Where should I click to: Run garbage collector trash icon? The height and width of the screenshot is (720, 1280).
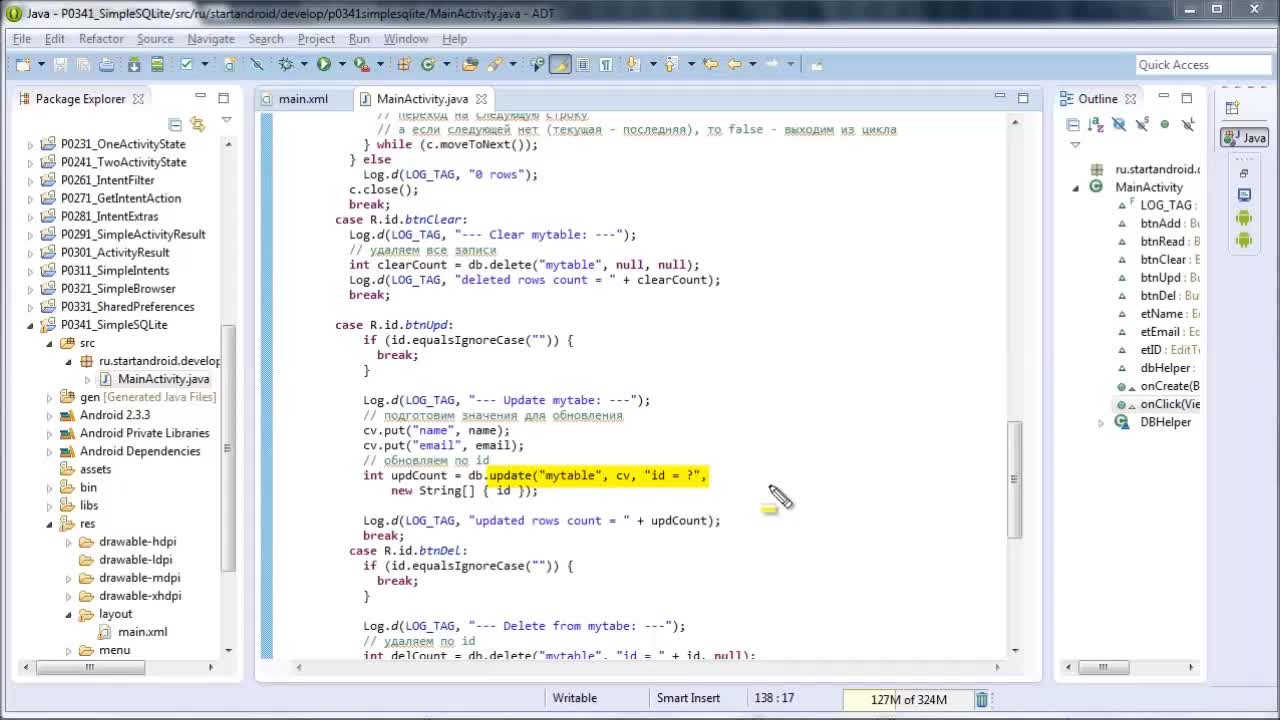point(982,700)
